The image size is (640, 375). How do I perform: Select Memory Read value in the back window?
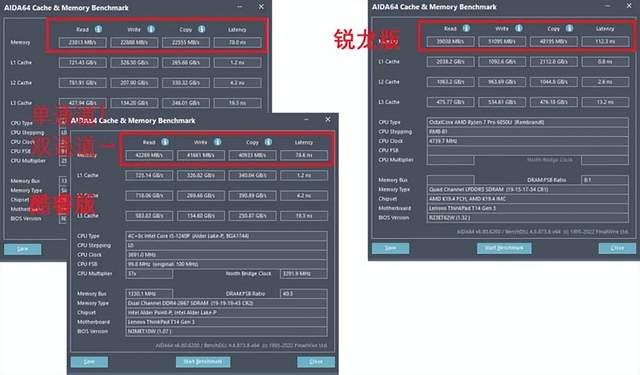pyautogui.click(x=82, y=42)
